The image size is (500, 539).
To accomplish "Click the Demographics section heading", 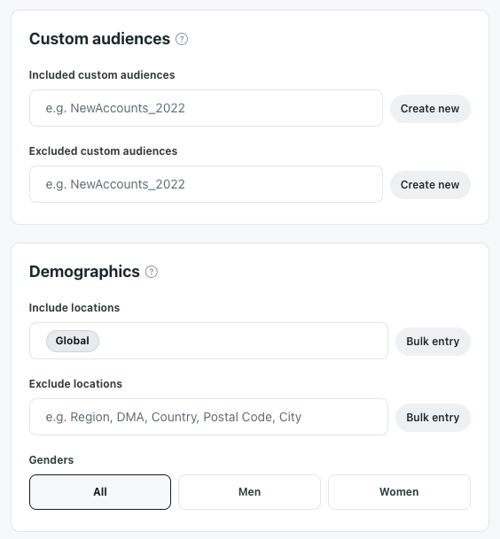I will tap(84, 272).
